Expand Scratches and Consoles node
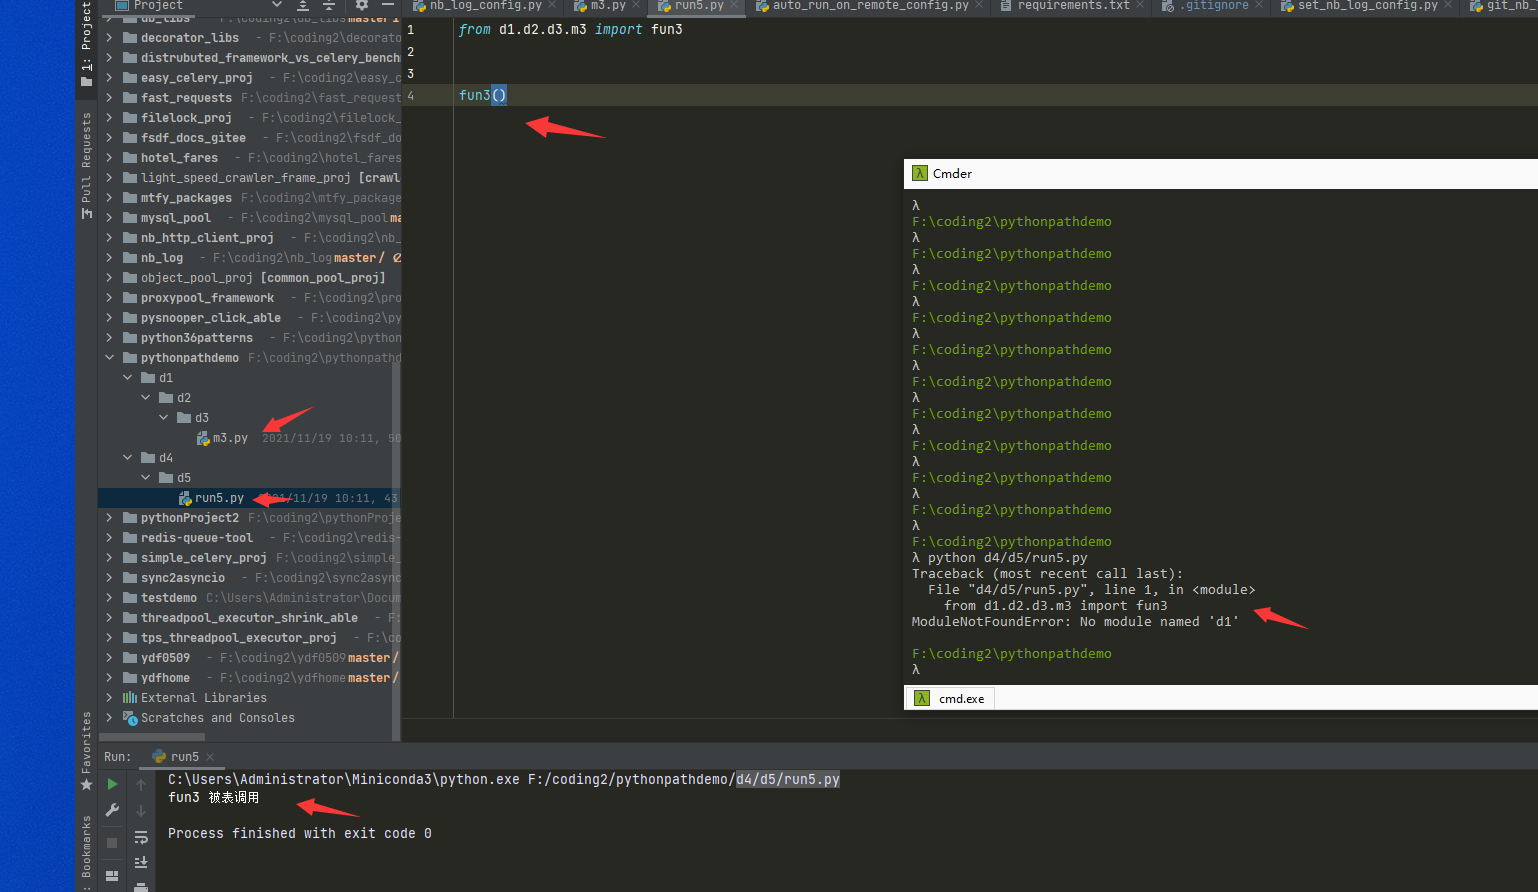The height and width of the screenshot is (892, 1538). 109,718
